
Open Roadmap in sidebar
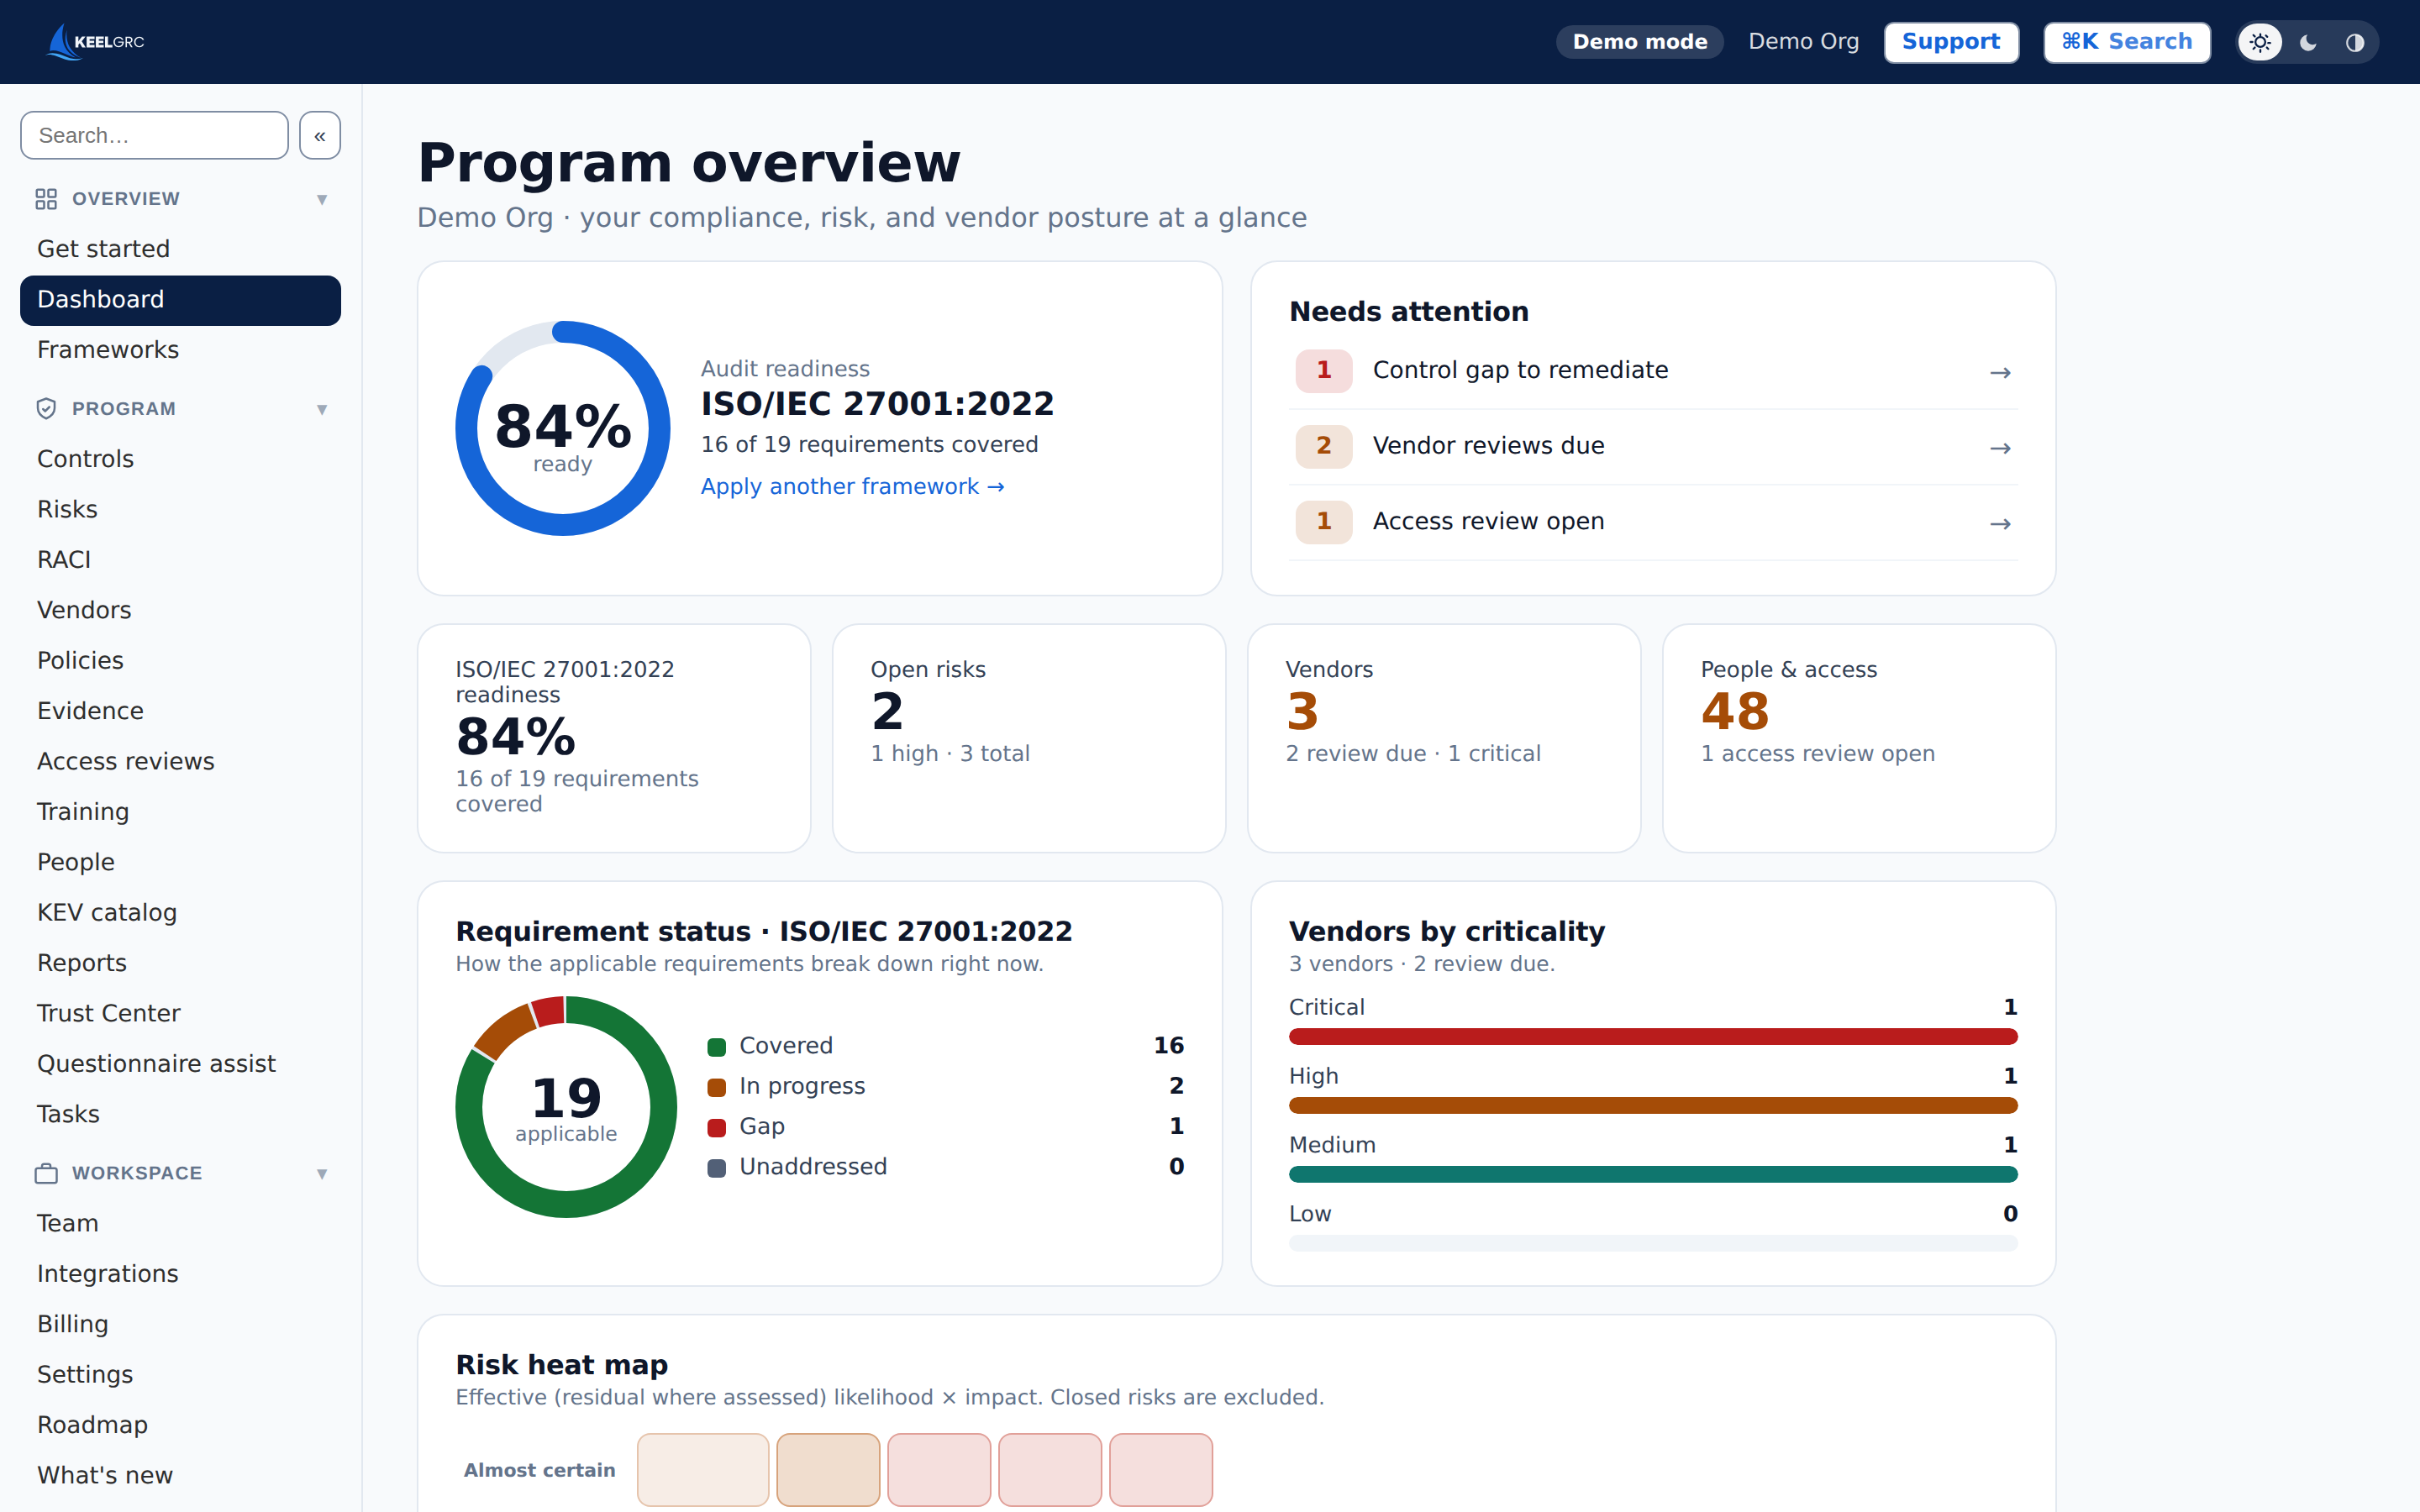coord(180,1425)
